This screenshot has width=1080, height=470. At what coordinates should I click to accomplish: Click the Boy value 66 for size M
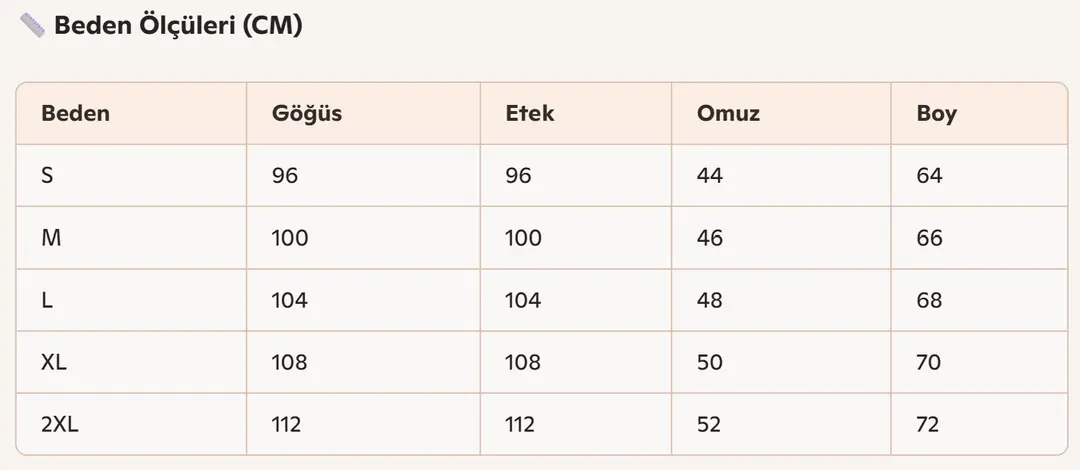[929, 238]
